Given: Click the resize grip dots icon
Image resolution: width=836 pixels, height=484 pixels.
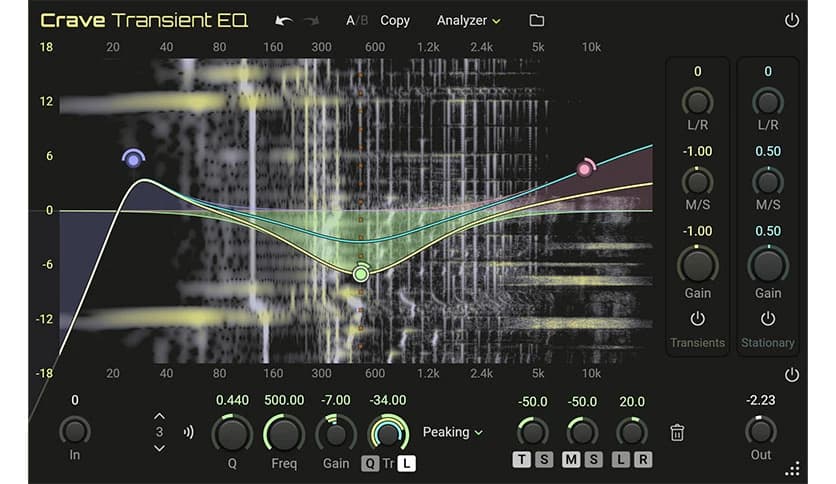Looking at the screenshot, I should (792, 469).
